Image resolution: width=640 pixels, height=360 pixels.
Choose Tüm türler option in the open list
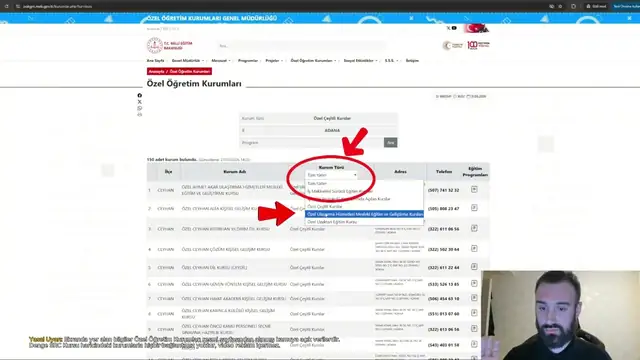364,183
